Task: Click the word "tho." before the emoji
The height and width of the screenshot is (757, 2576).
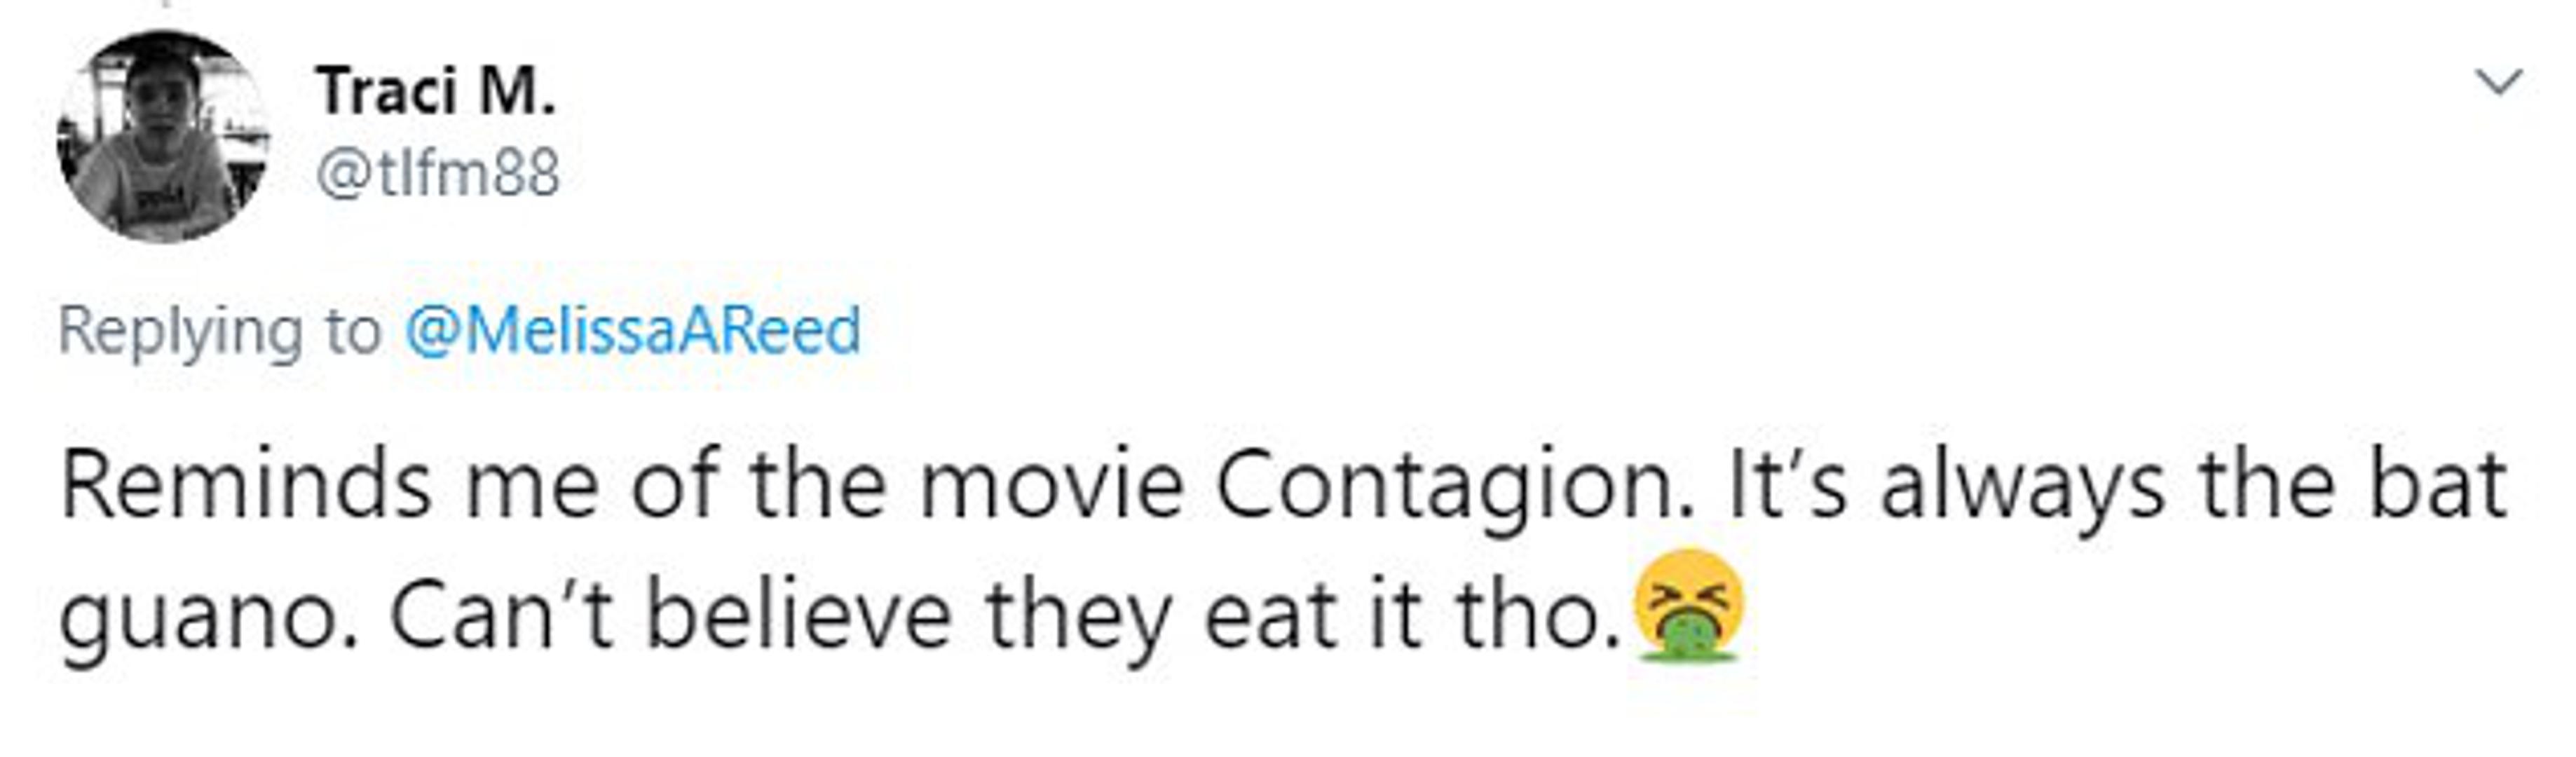Action: coord(1538,616)
